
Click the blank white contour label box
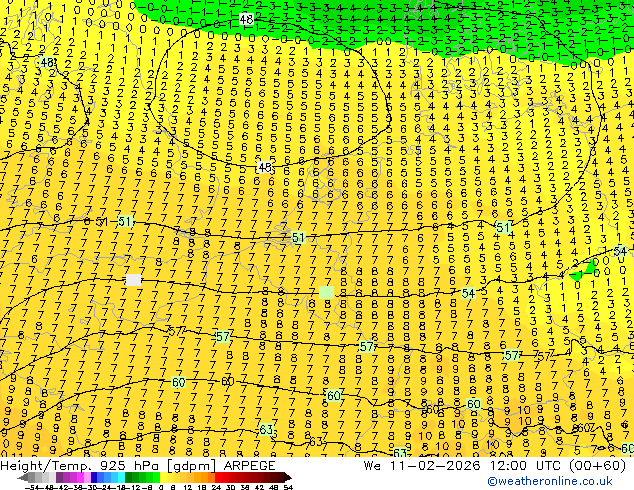pyautogui.click(x=133, y=280)
